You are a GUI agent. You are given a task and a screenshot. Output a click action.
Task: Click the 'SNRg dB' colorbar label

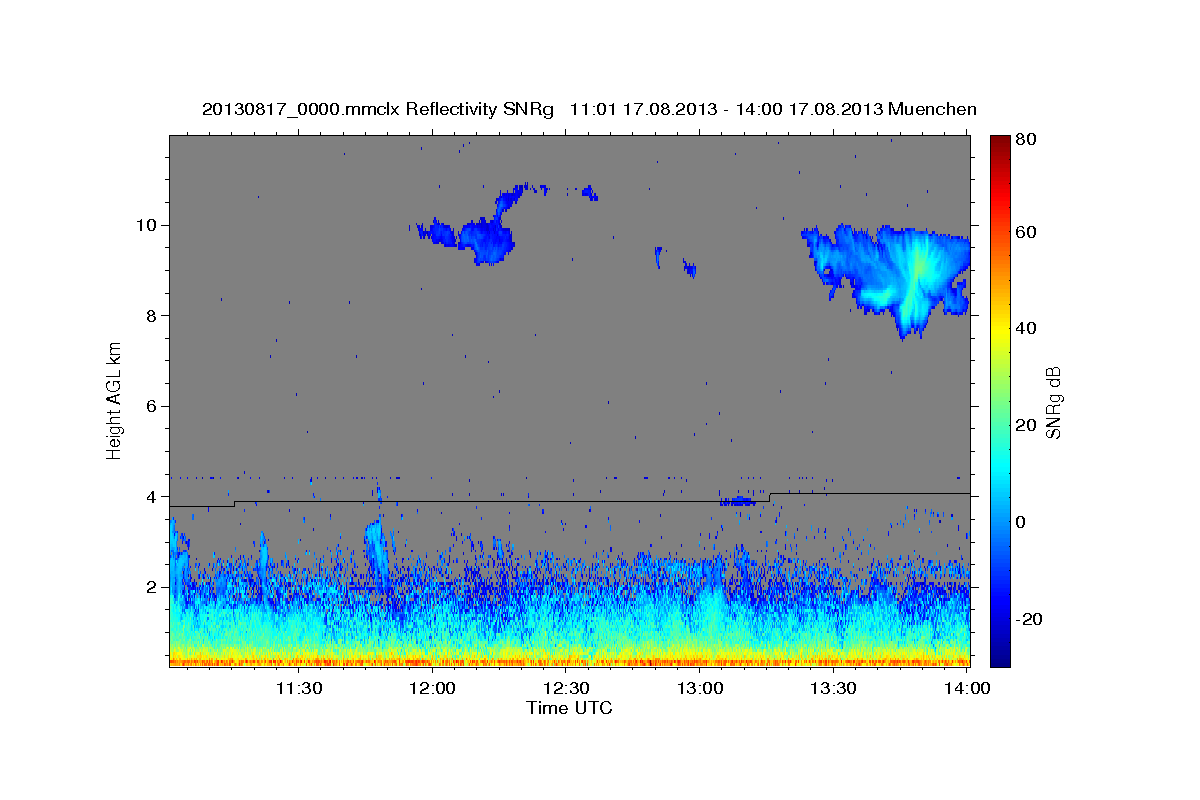[1053, 402]
